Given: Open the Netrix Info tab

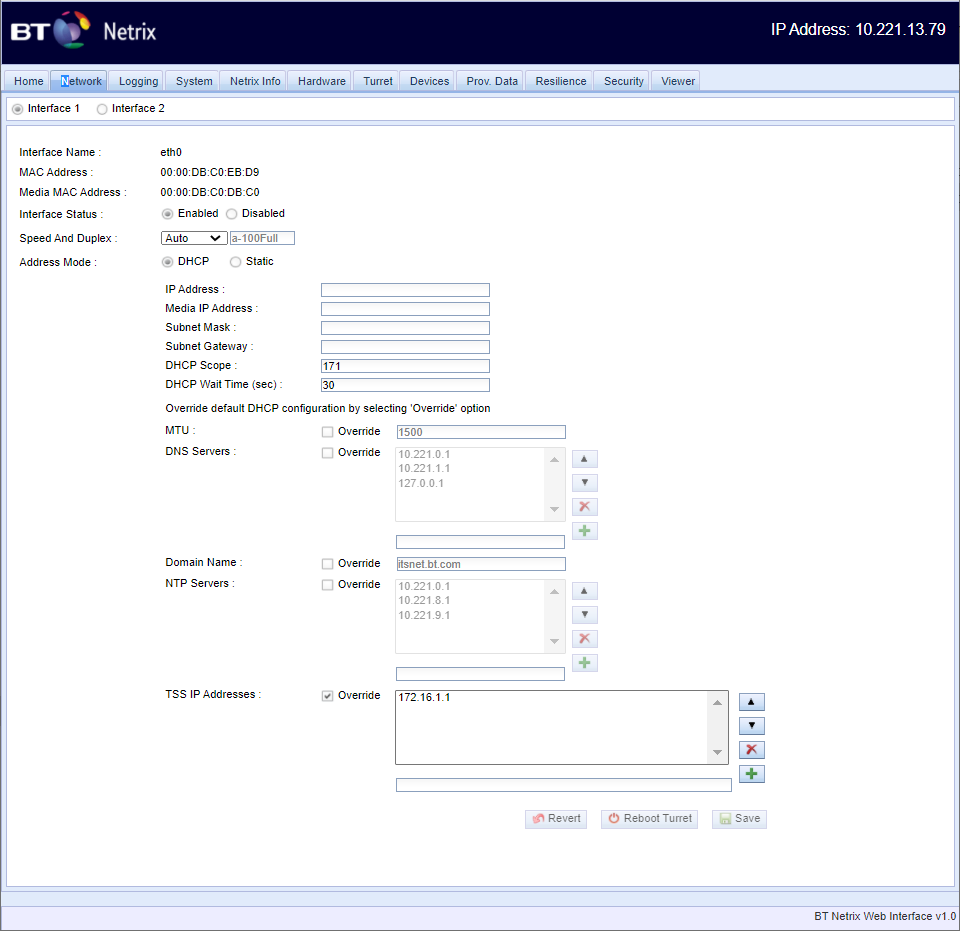Looking at the screenshot, I should [x=255, y=81].
